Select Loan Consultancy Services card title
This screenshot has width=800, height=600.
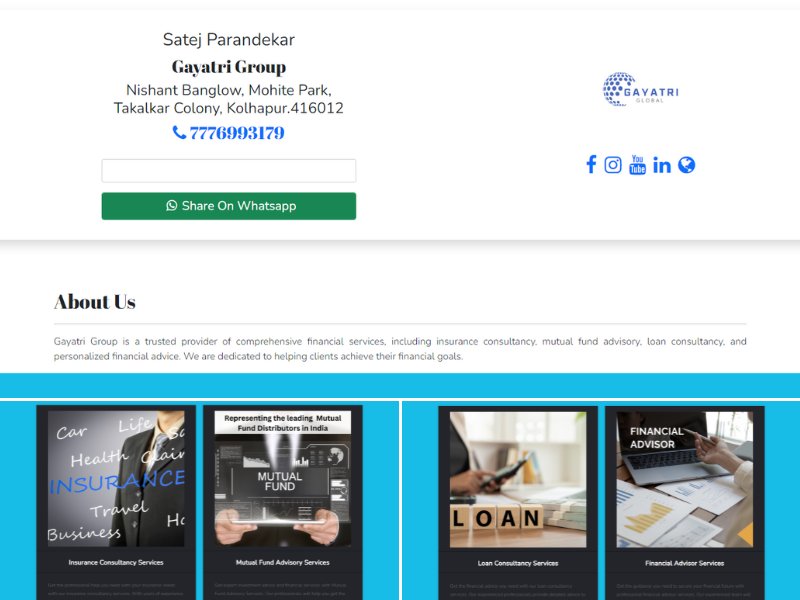[x=518, y=563]
